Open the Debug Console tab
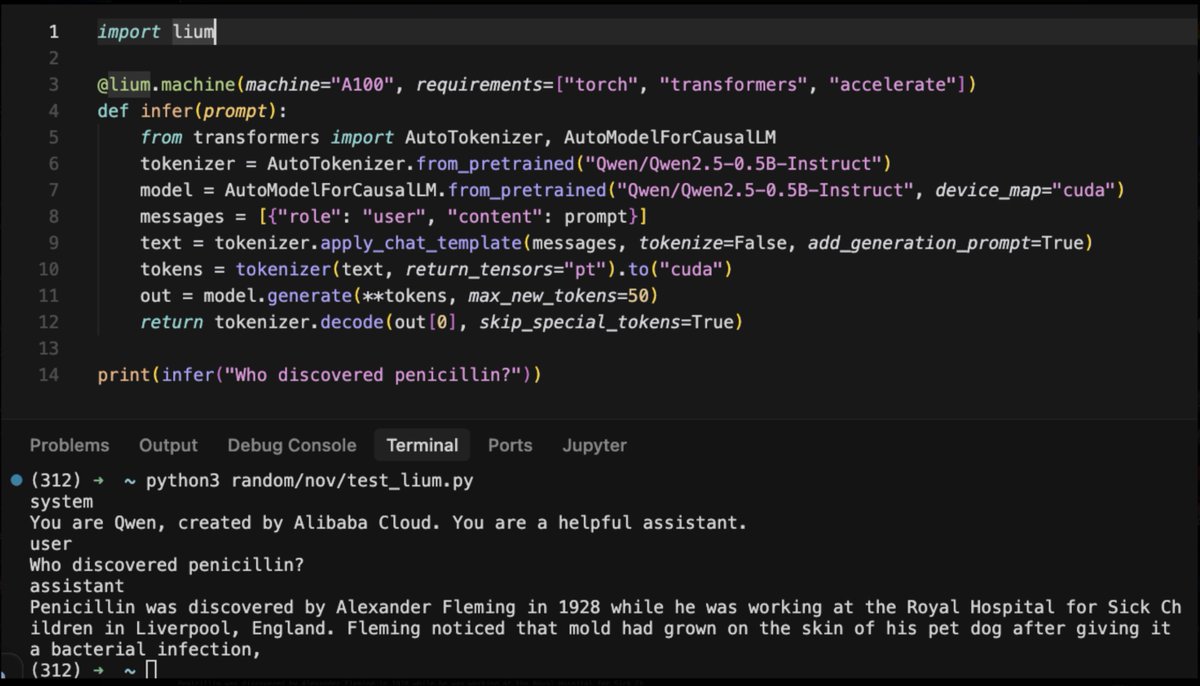This screenshot has width=1200, height=686. [x=291, y=445]
